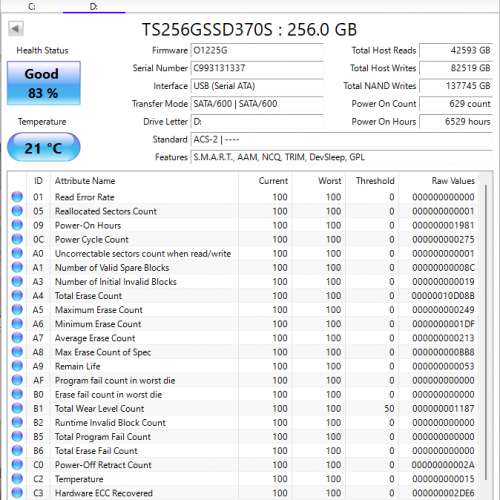Click status icon for Temperature attribute row

coord(17,479)
